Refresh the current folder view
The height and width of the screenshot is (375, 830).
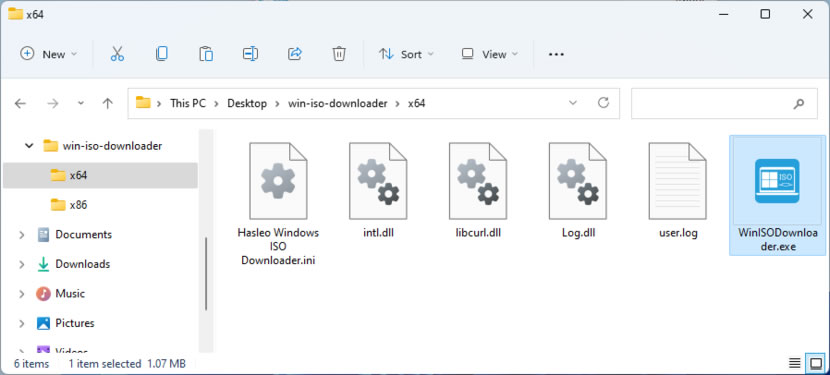603,103
